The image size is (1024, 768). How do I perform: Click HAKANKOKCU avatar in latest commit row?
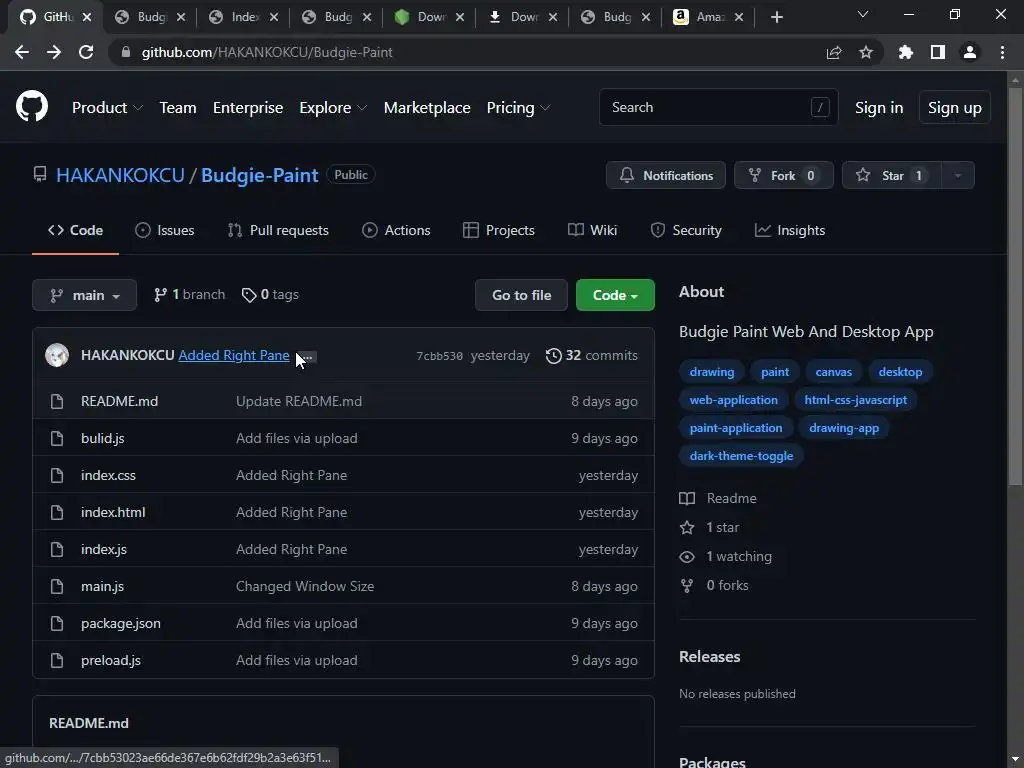57,355
